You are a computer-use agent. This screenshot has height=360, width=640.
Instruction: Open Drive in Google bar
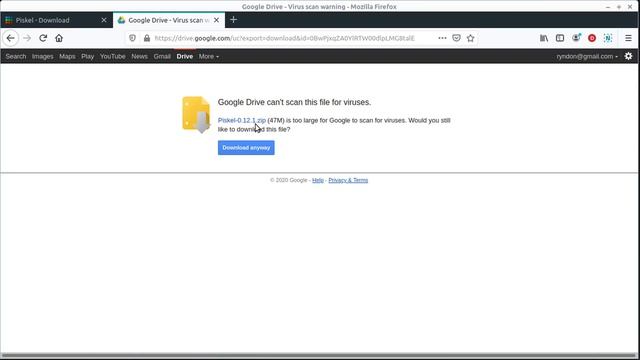184,56
